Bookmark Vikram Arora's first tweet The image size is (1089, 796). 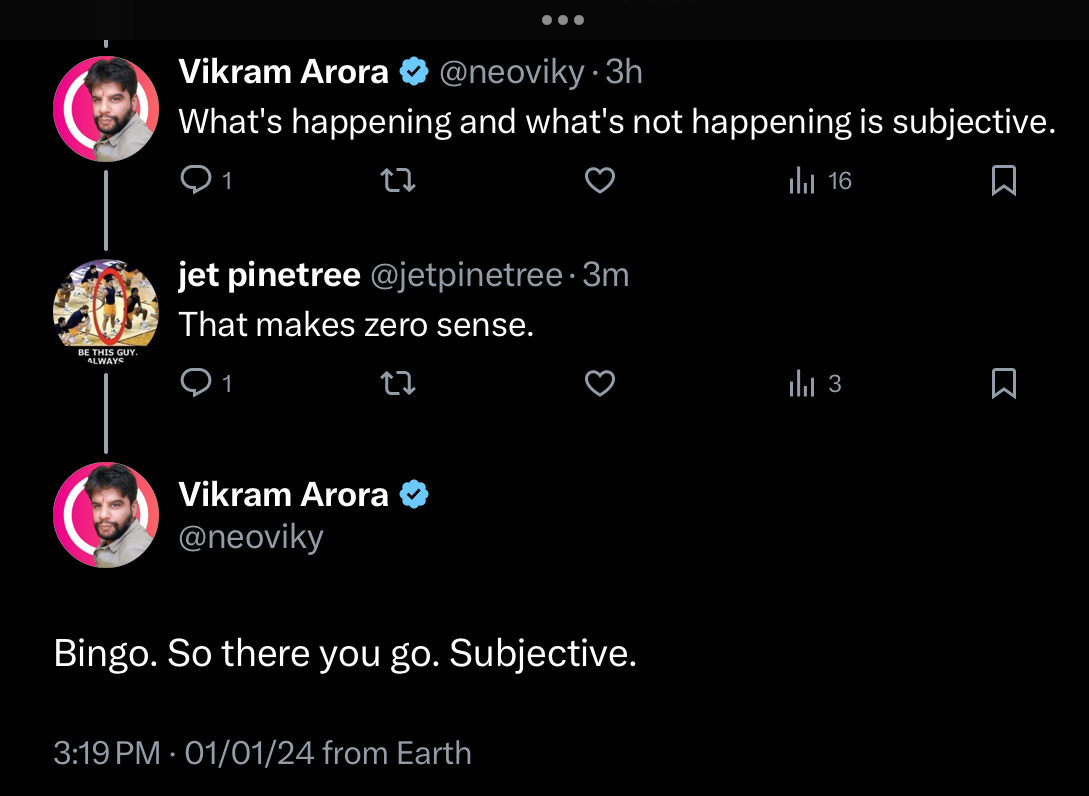pos(1003,180)
